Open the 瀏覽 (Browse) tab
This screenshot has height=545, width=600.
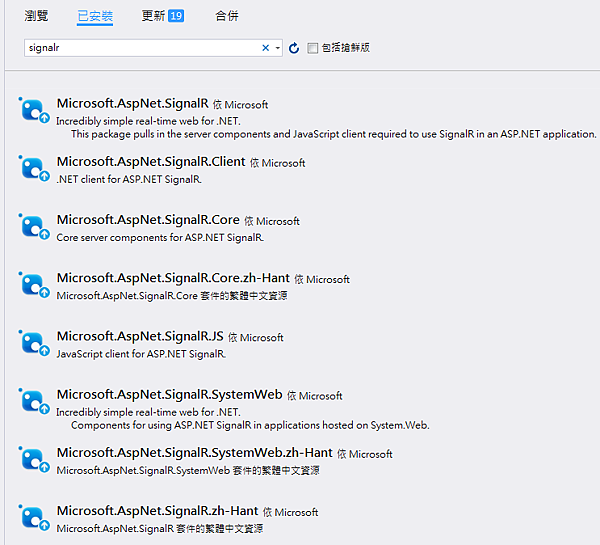pyautogui.click(x=36, y=16)
